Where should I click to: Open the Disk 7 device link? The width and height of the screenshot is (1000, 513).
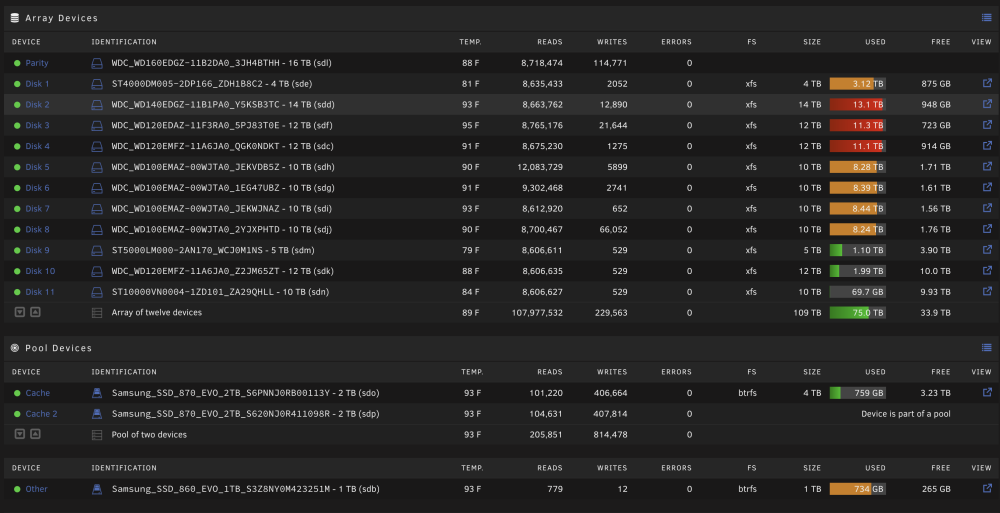[38, 209]
